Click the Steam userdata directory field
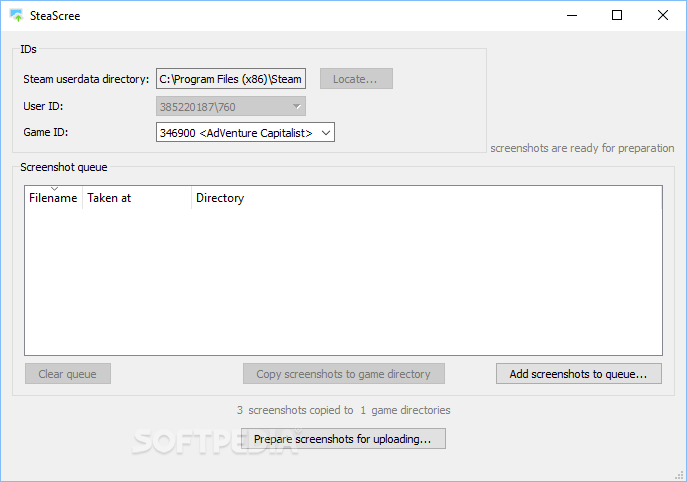Screen dimensions: 687x482 (231, 79)
